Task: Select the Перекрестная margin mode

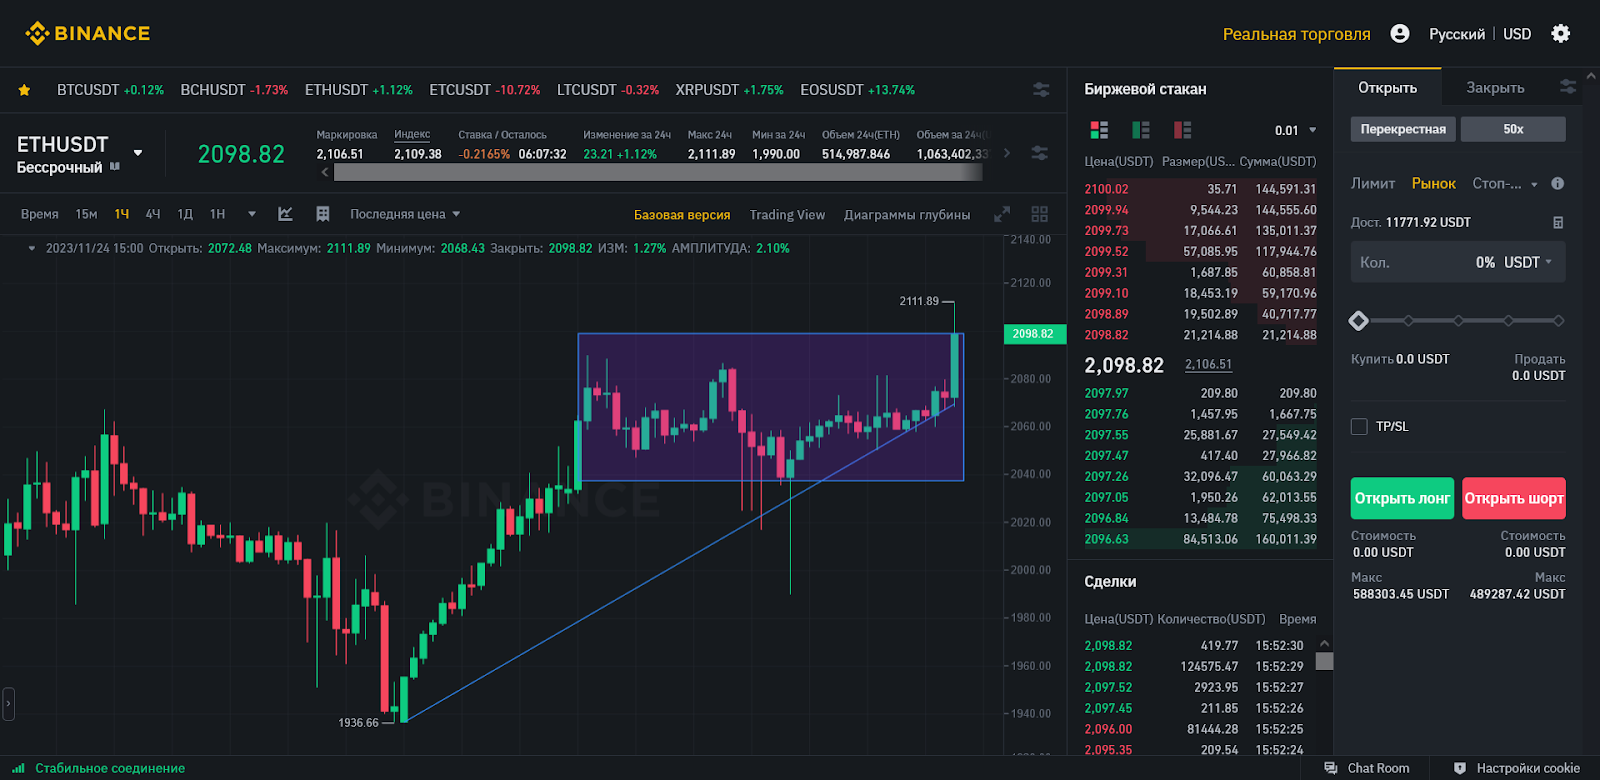Action: (1403, 129)
